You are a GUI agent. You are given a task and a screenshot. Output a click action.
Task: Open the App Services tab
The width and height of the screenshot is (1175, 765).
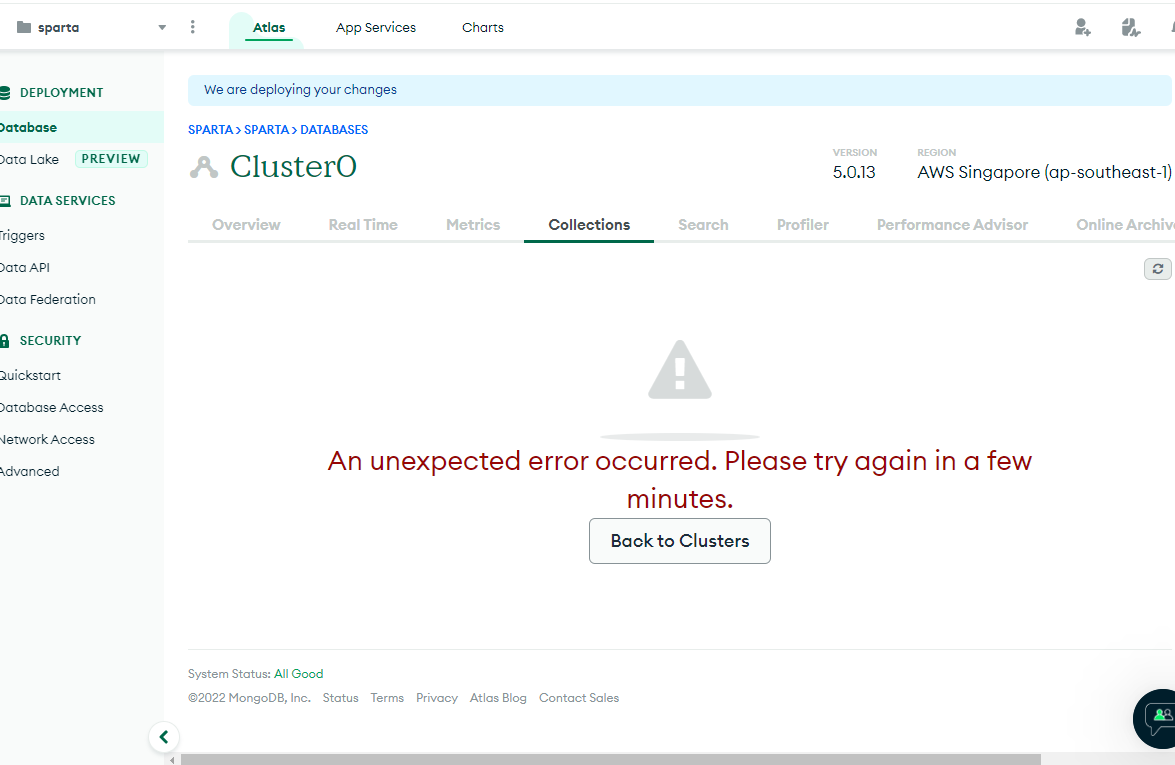pyautogui.click(x=375, y=28)
